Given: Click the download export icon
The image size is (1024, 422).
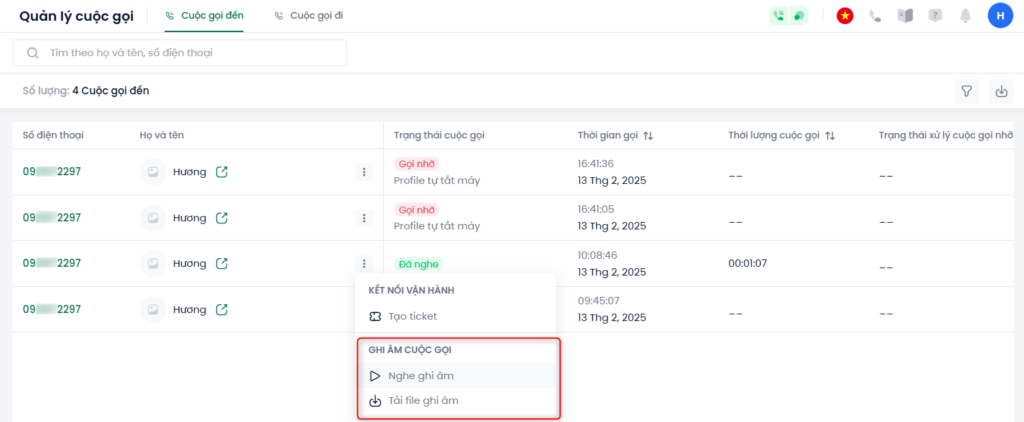Looking at the screenshot, I should 1001,92.
